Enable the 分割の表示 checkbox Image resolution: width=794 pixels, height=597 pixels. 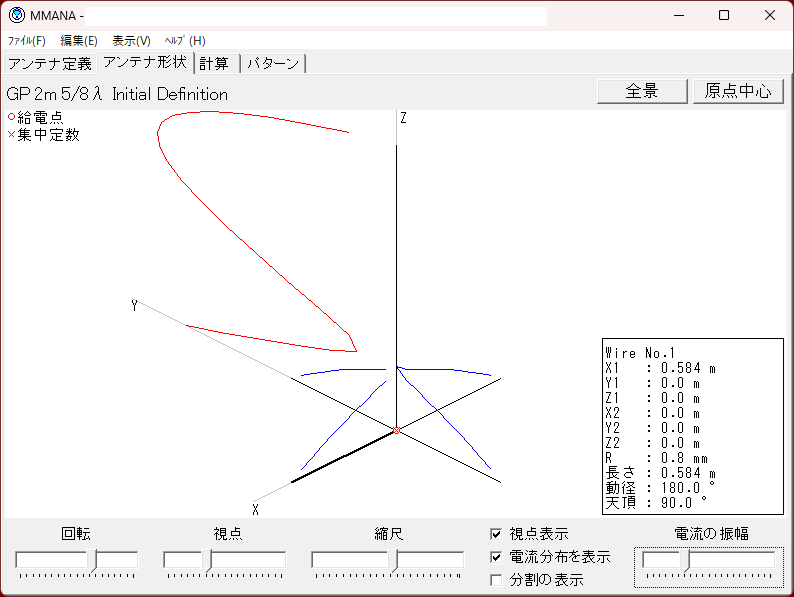coord(497,579)
